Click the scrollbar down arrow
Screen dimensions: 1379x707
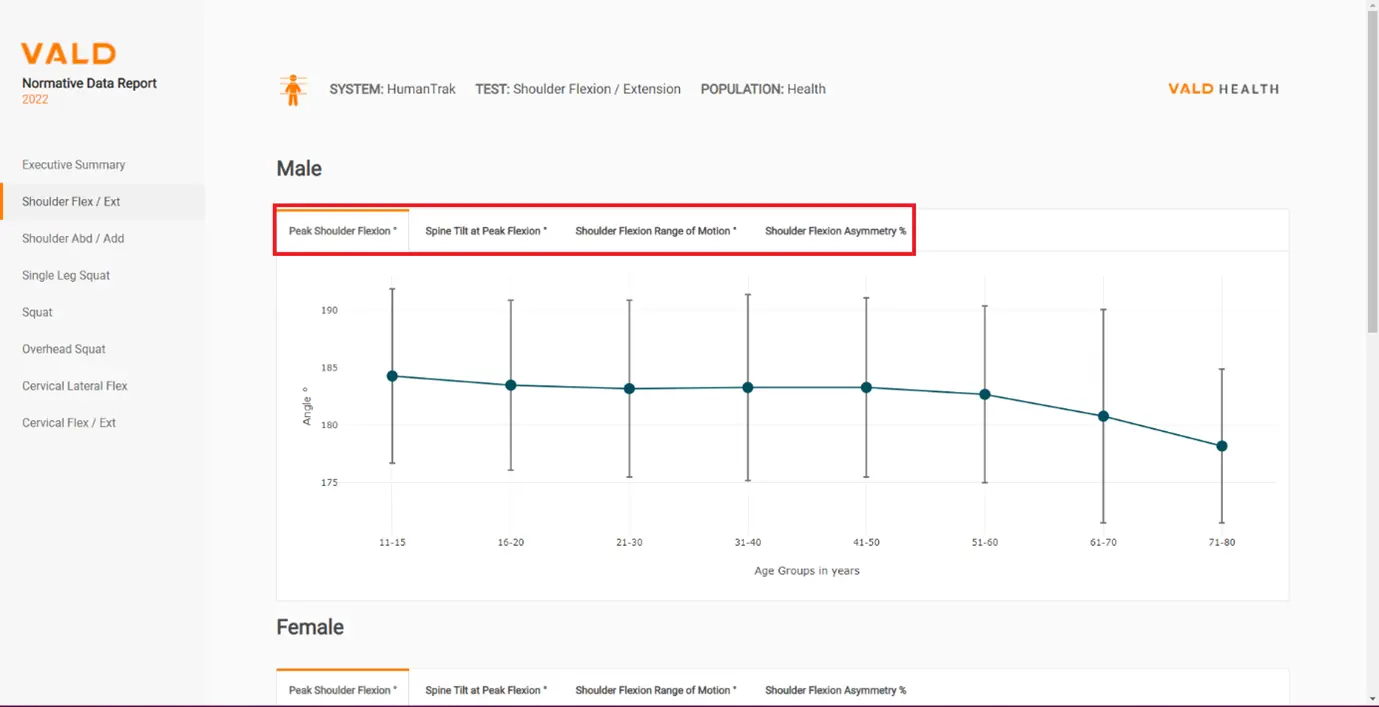click(1372, 698)
